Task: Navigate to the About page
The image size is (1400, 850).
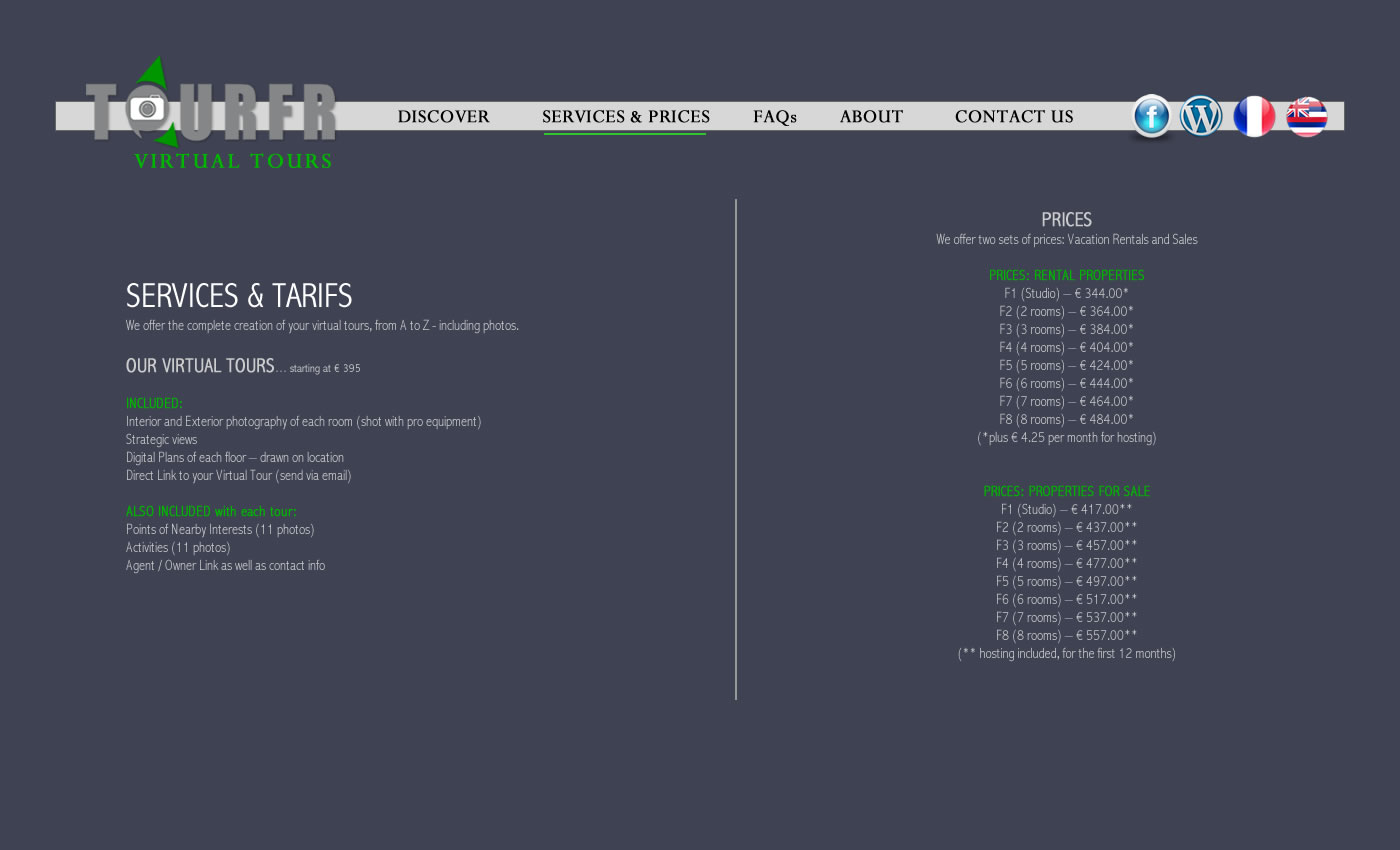Action: click(871, 117)
